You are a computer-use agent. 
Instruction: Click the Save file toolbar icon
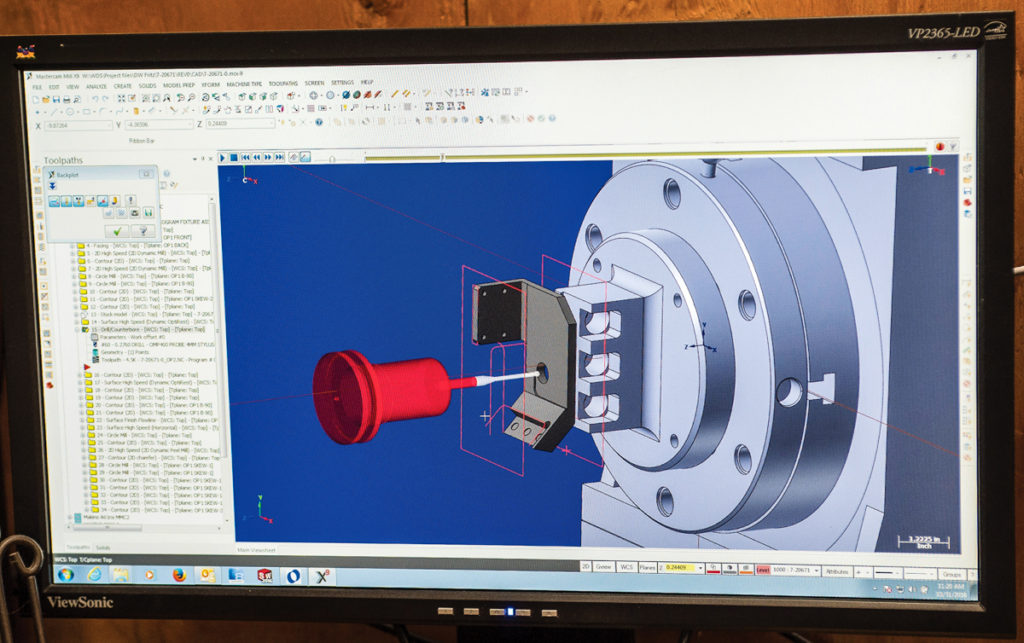coord(58,99)
